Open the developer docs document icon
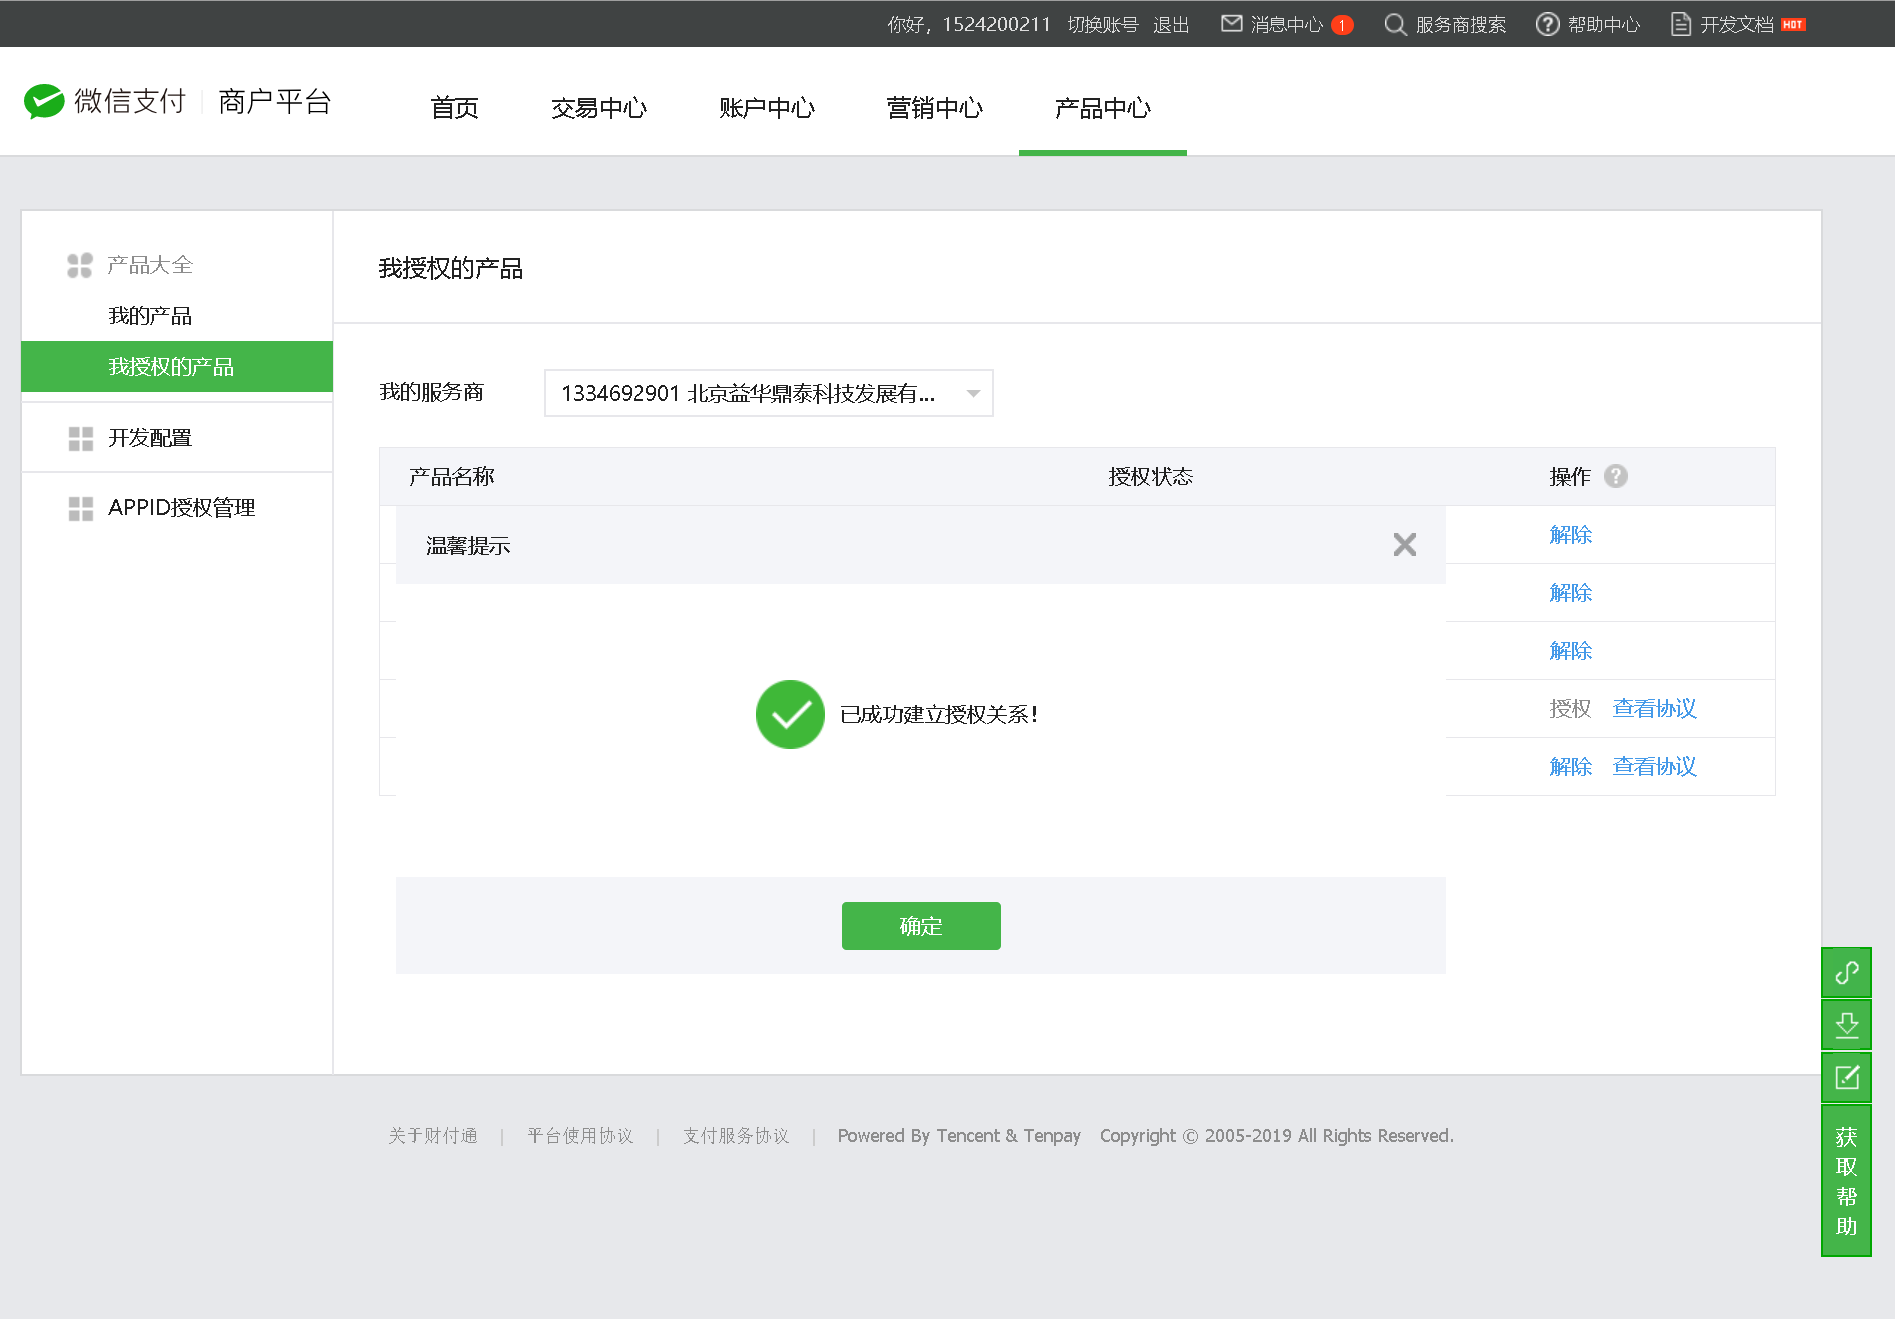 (1681, 24)
